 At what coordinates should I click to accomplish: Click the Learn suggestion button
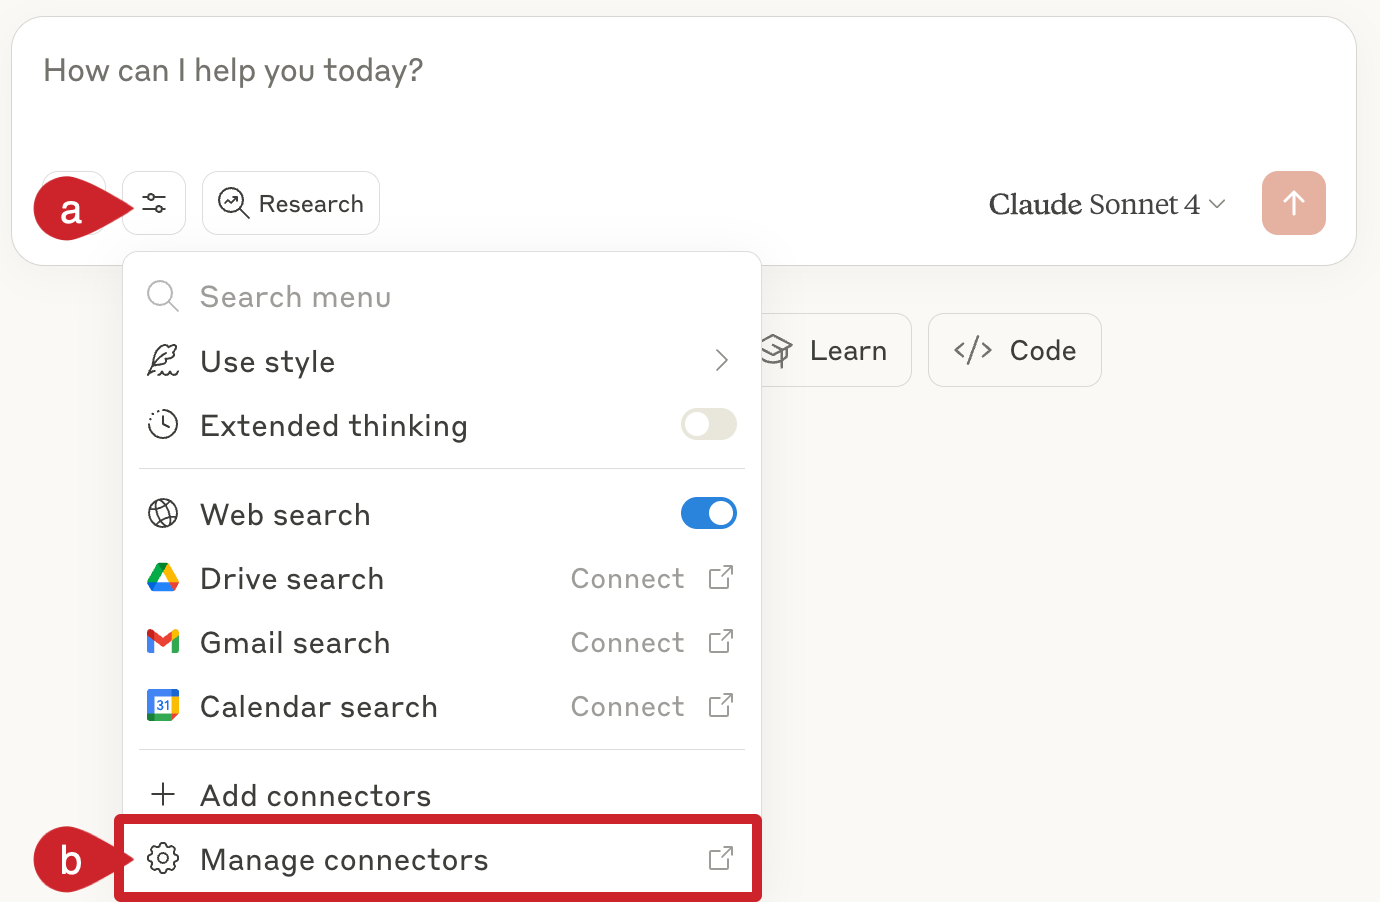click(836, 350)
